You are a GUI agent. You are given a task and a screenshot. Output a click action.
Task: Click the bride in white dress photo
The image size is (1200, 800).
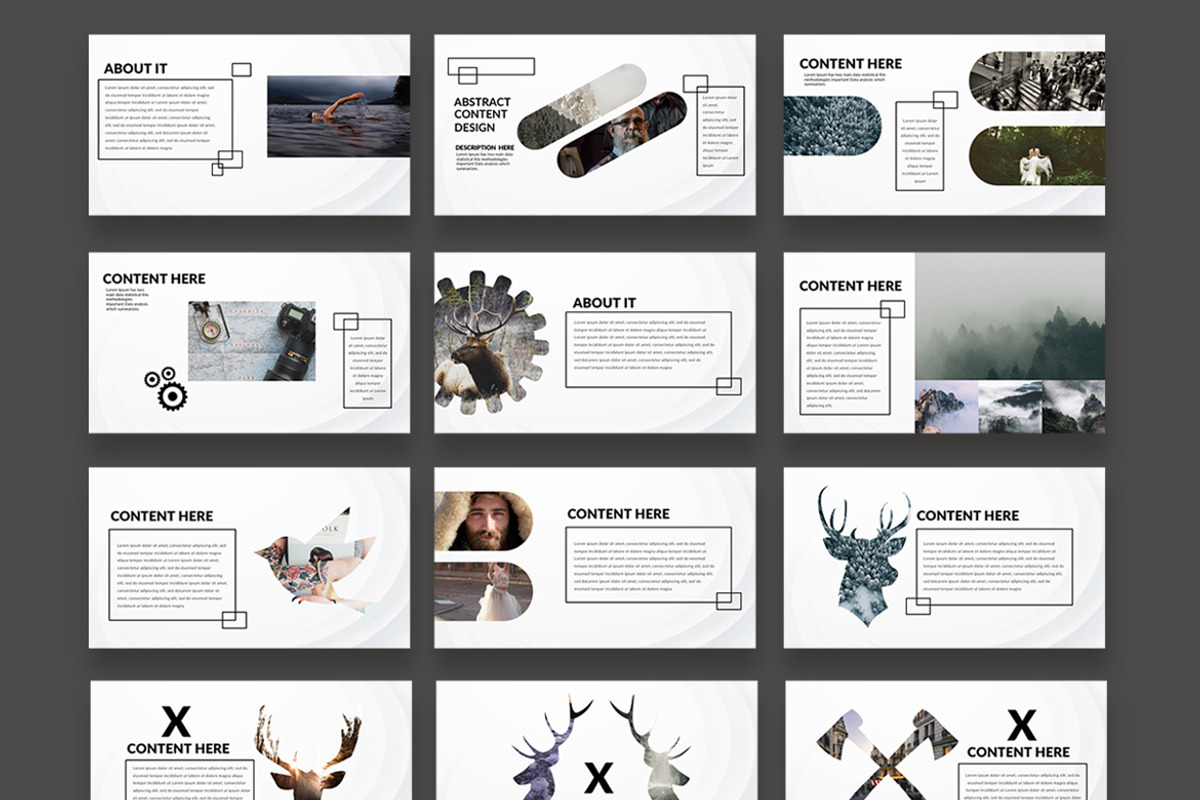(x=484, y=591)
